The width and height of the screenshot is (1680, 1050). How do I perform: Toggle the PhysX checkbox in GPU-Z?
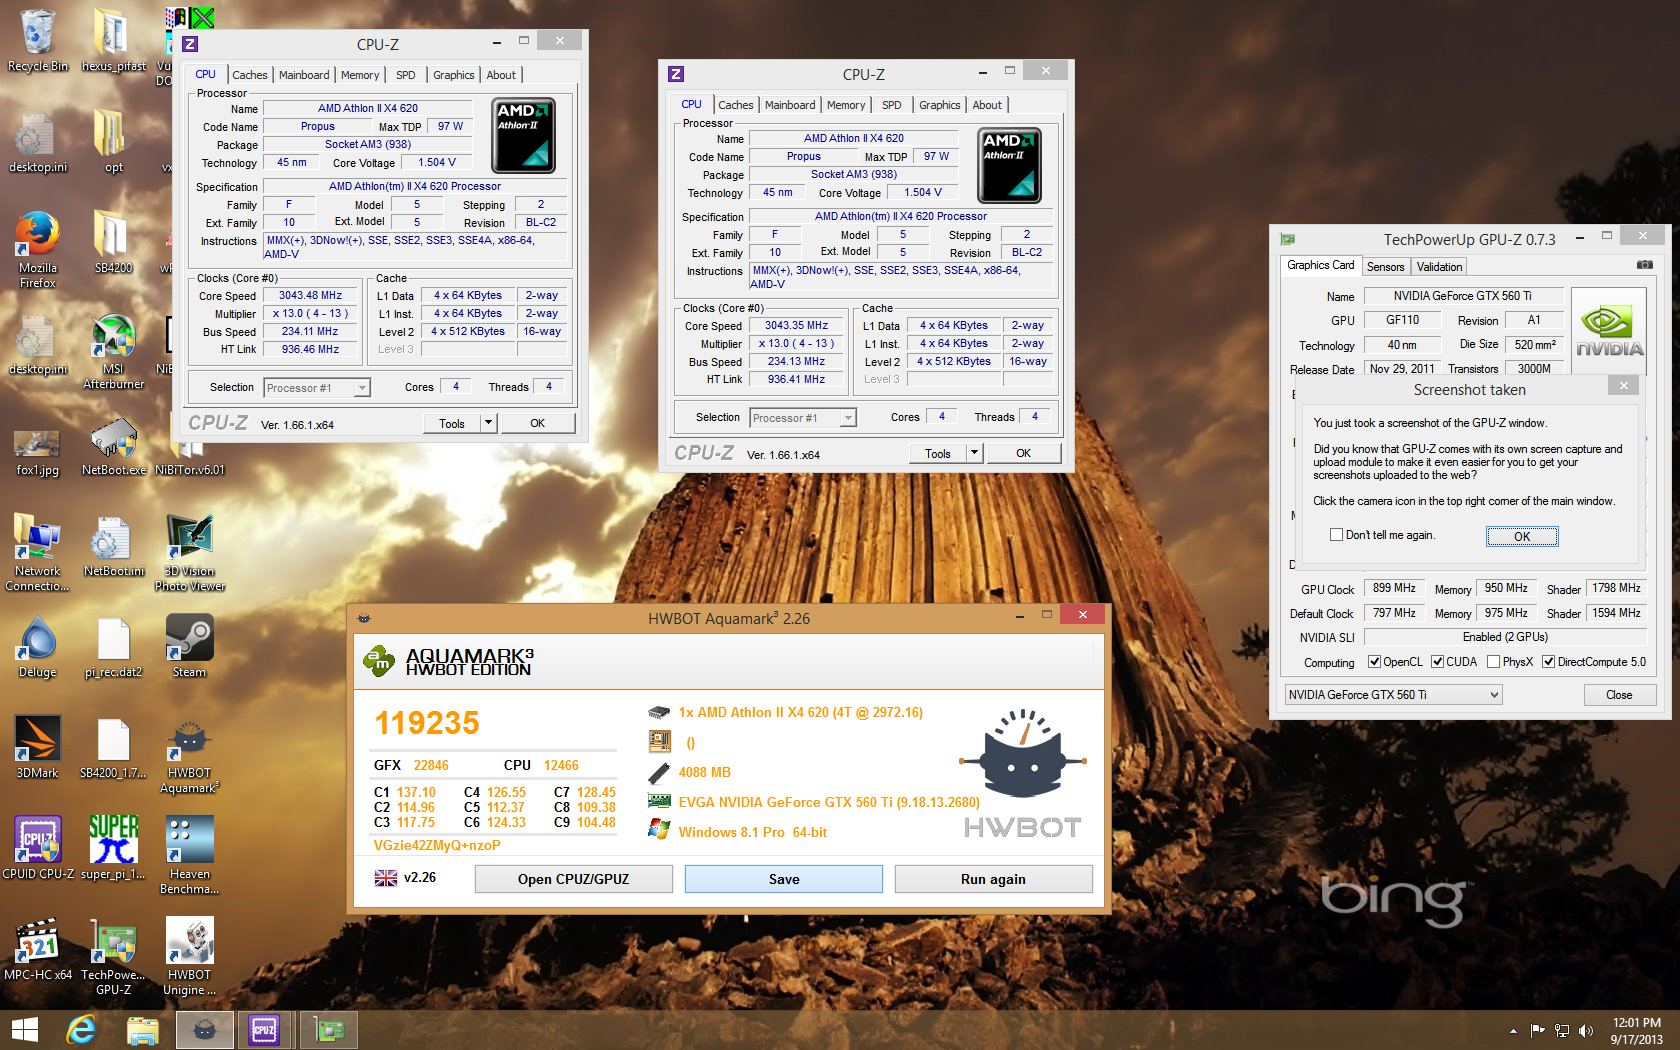click(1493, 661)
